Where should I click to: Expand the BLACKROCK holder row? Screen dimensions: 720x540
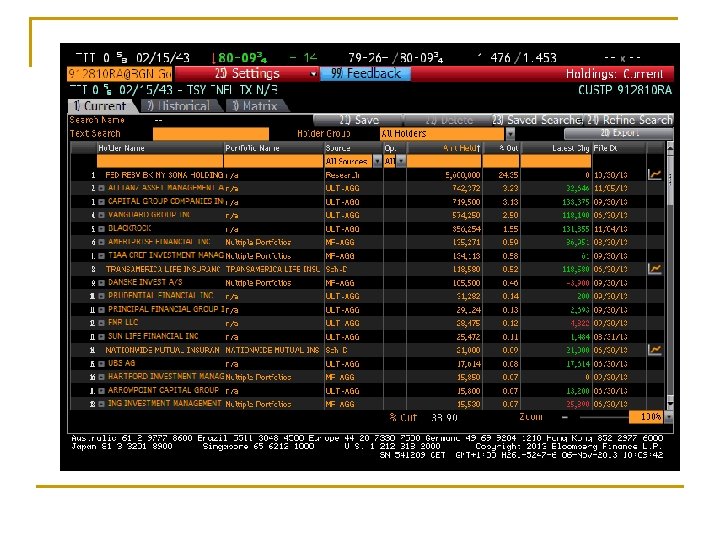point(101,229)
